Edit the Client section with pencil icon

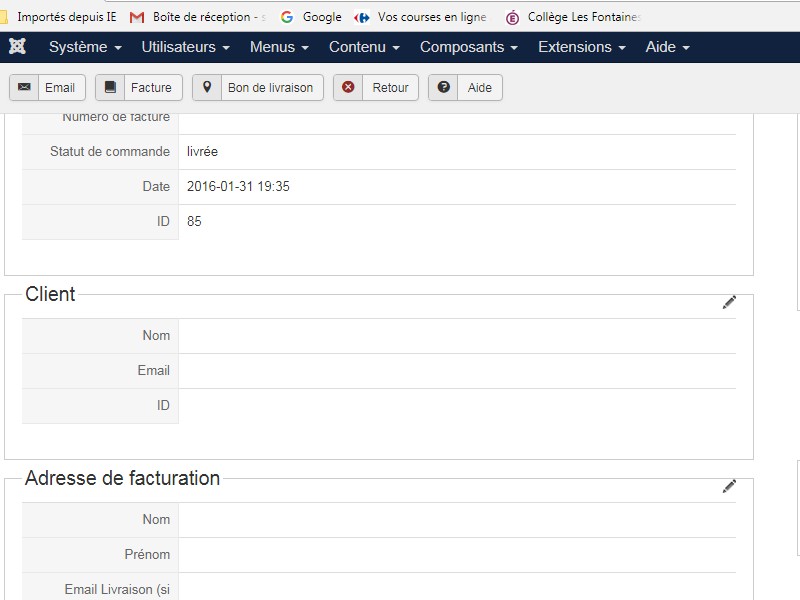[x=729, y=302]
